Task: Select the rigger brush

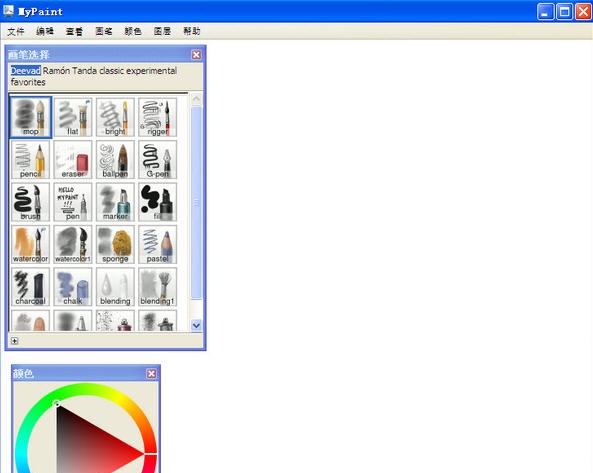Action: pyautogui.click(x=158, y=117)
